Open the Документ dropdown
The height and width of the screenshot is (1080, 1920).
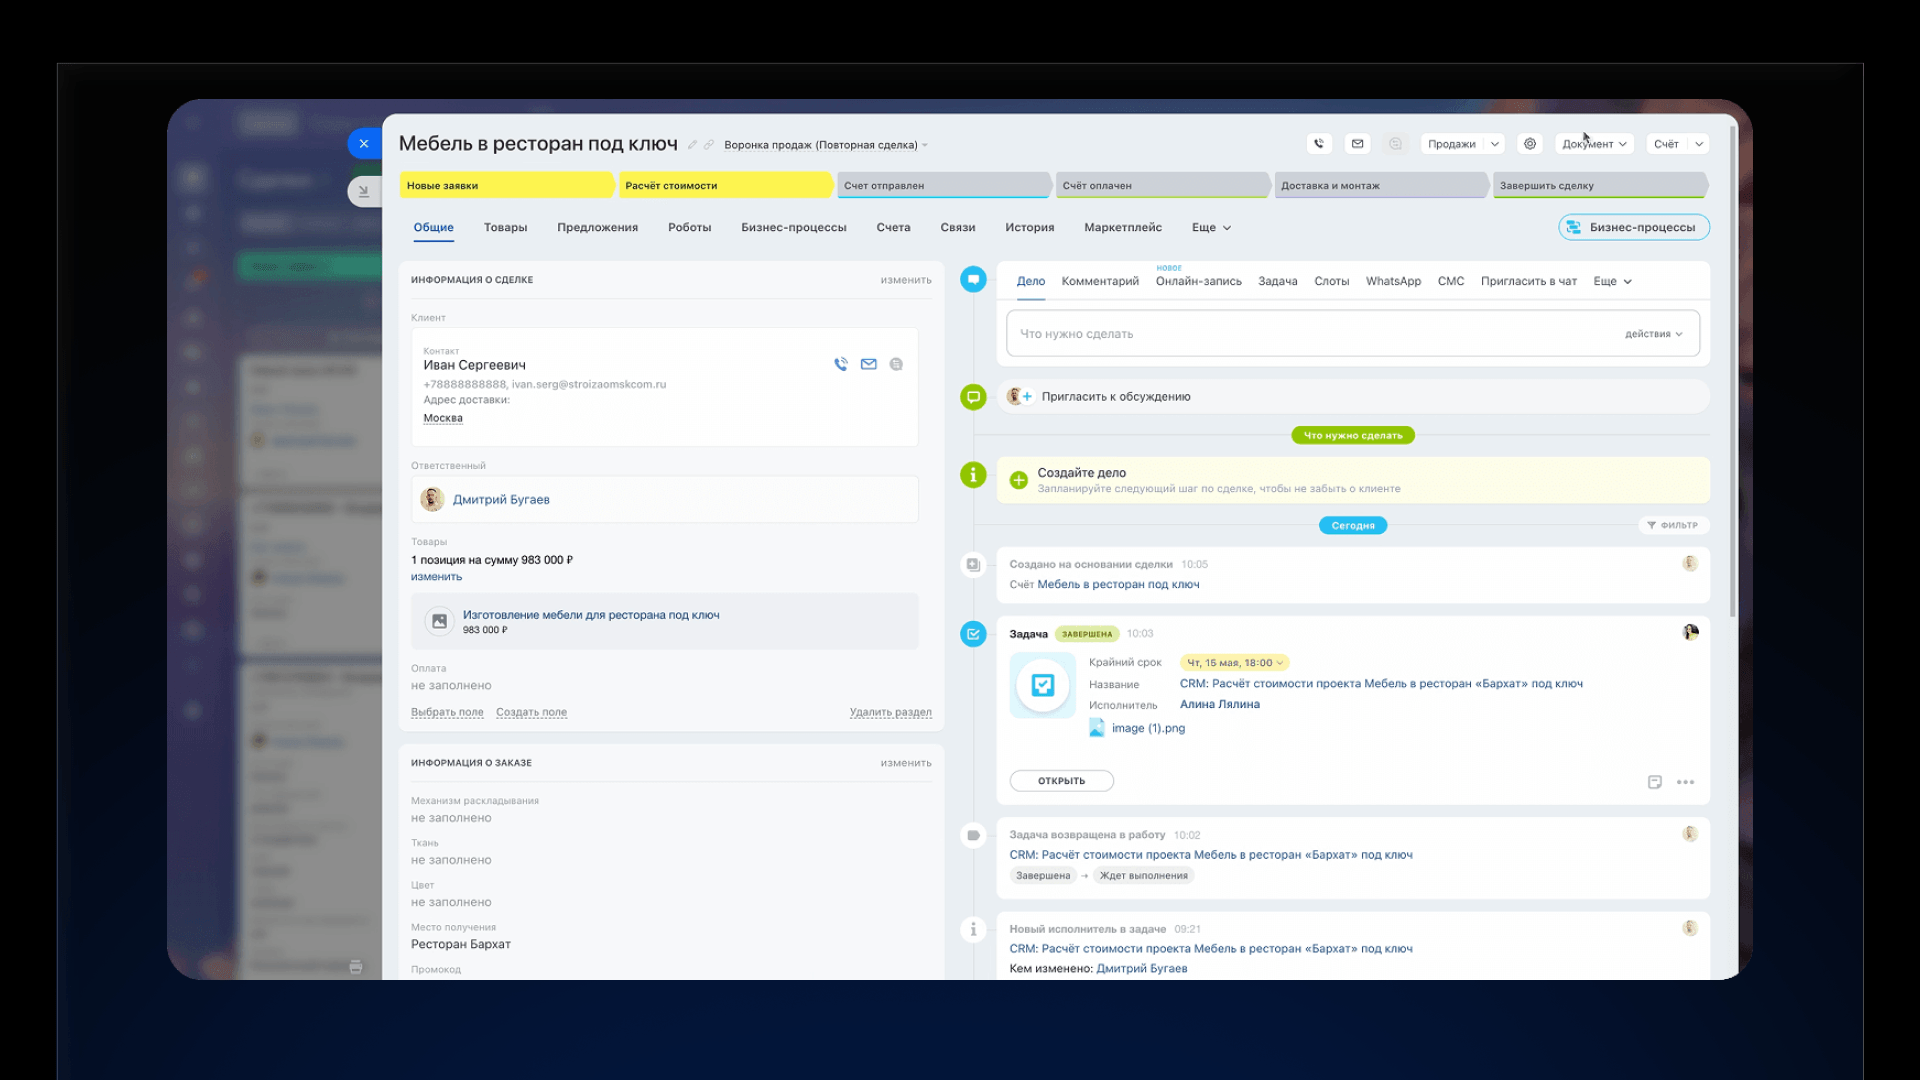pyautogui.click(x=1594, y=144)
